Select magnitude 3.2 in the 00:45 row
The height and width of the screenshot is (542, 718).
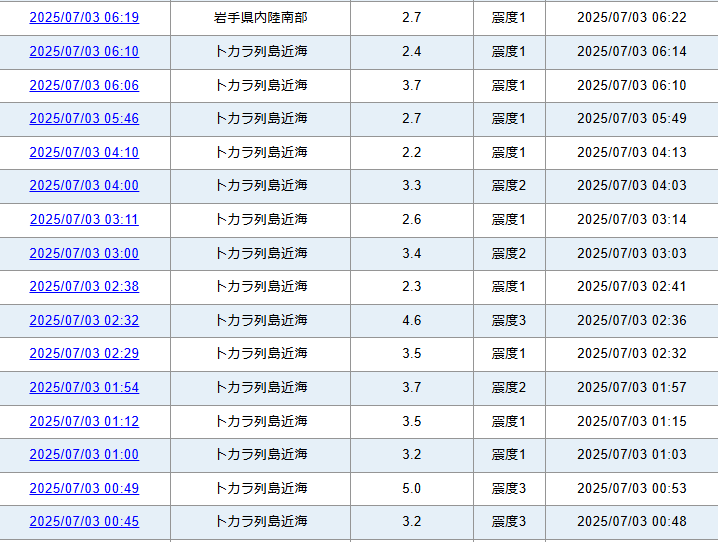[x=412, y=521]
